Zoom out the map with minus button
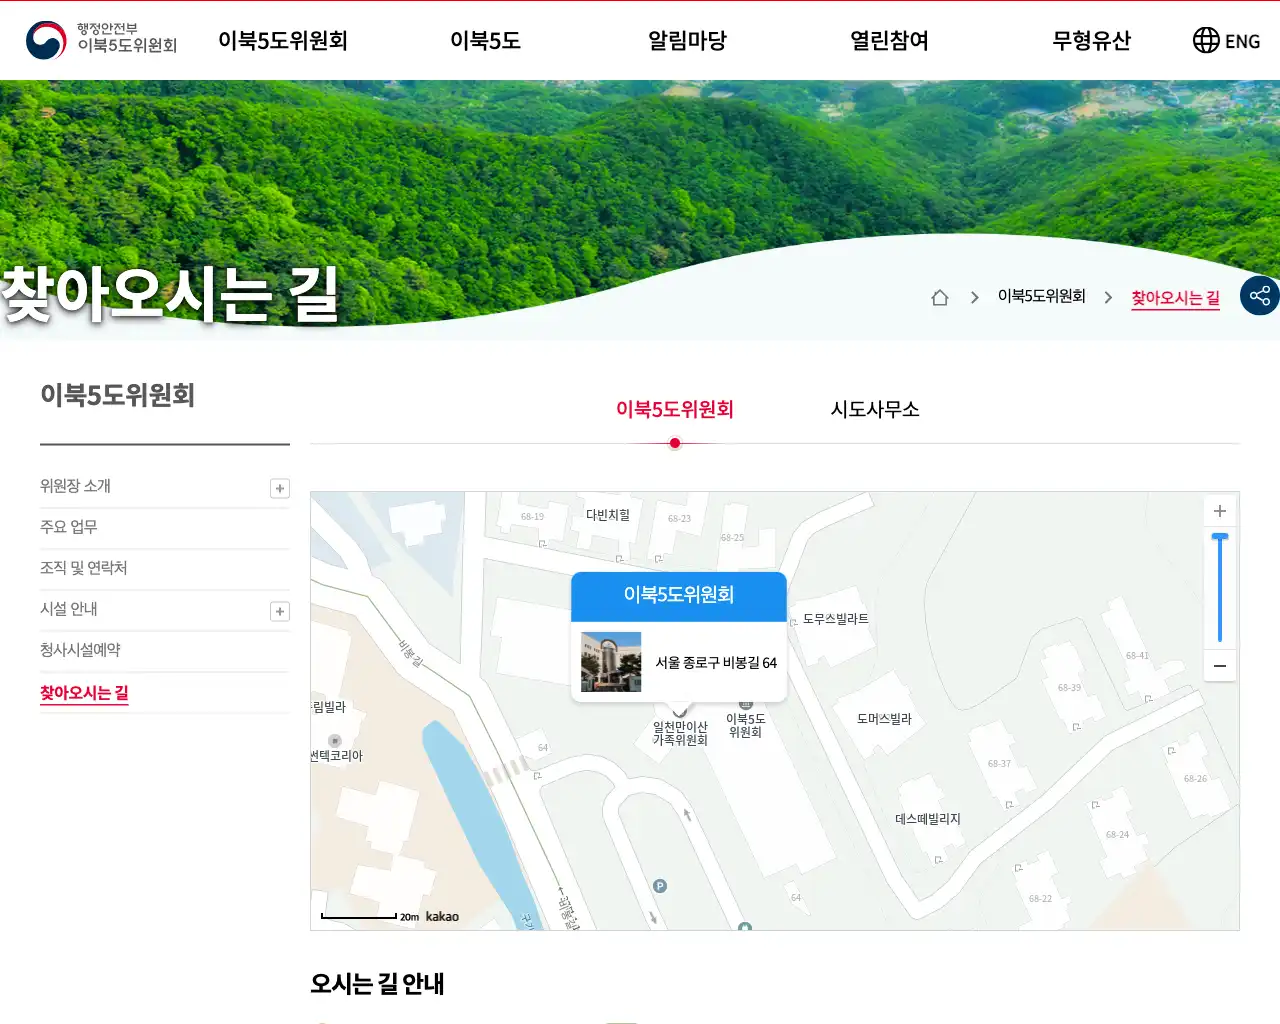Viewport: 1280px width, 1024px height. pyautogui.click(x=1220, y=666)
